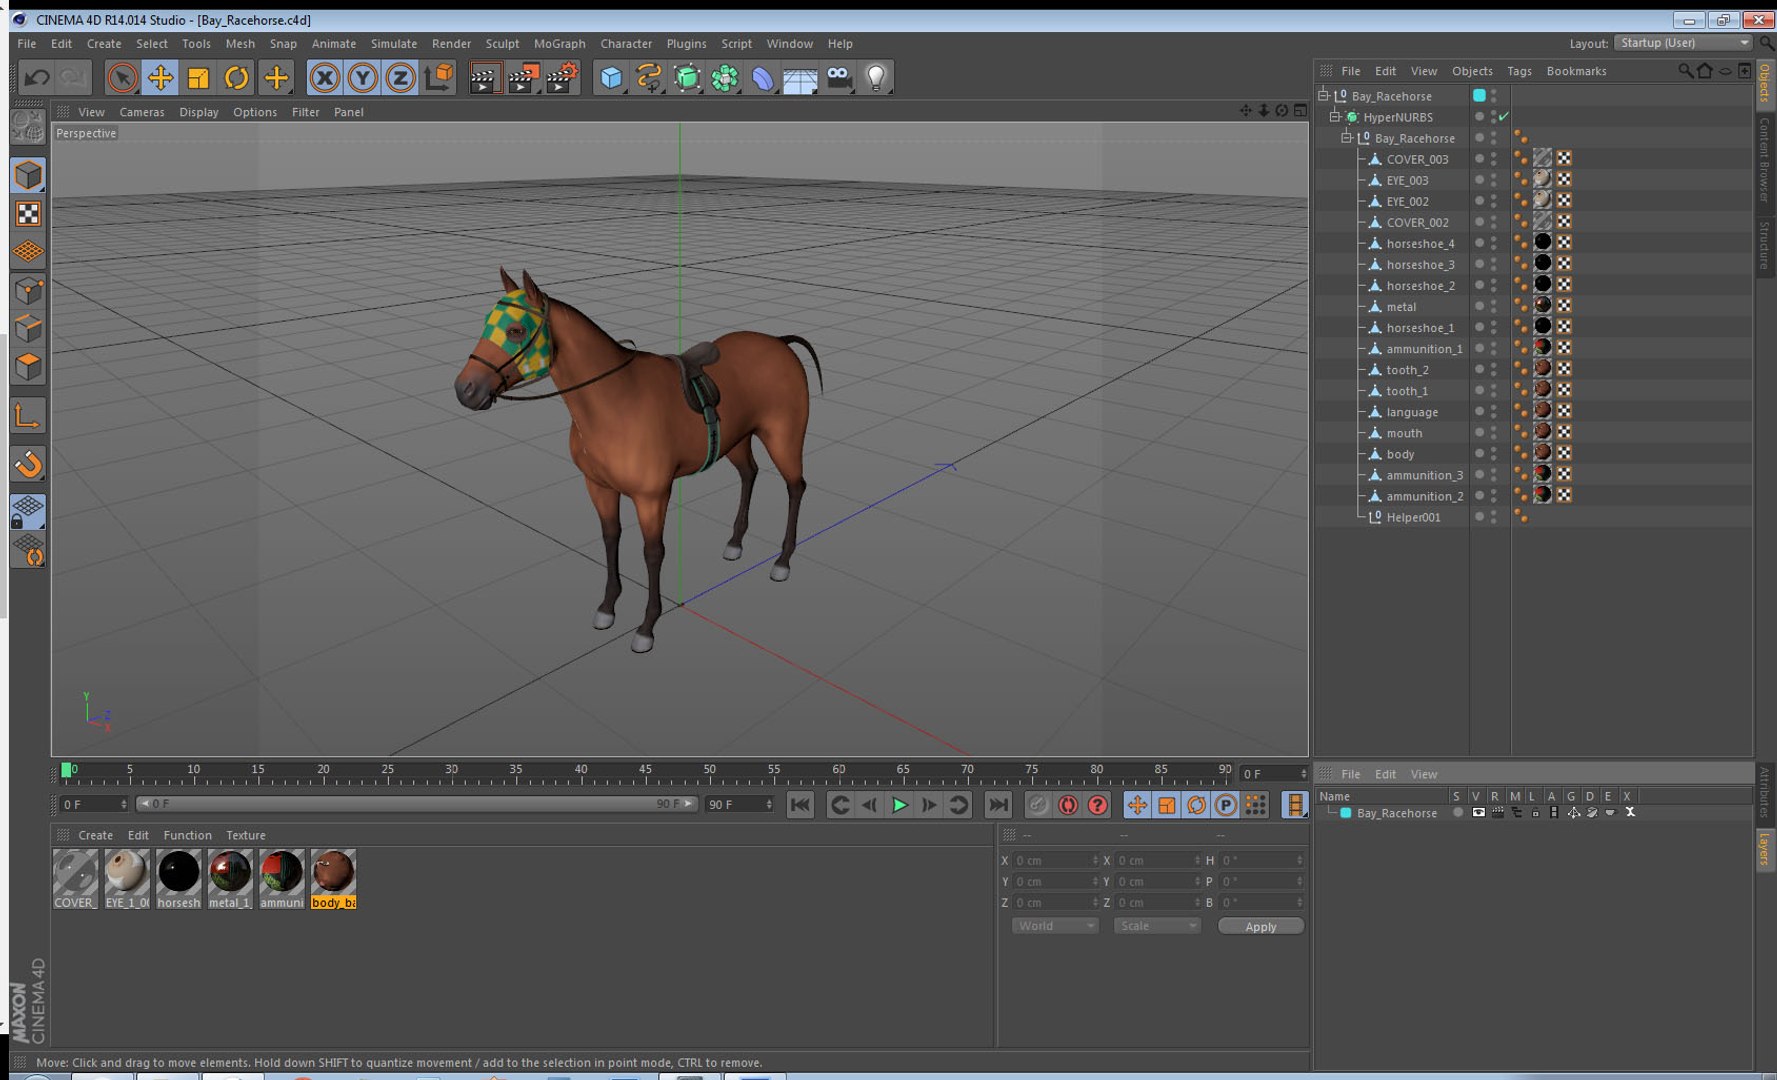1777x1080 pixels.
Task: Toggle autokeying button
Action: 1068,805
